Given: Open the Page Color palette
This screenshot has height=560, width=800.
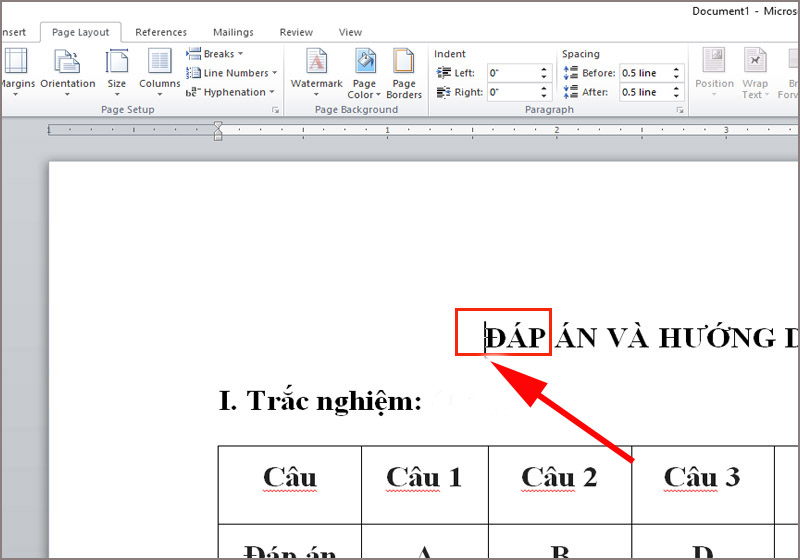Looking at the screenshot, I should [x=364, y=74].
